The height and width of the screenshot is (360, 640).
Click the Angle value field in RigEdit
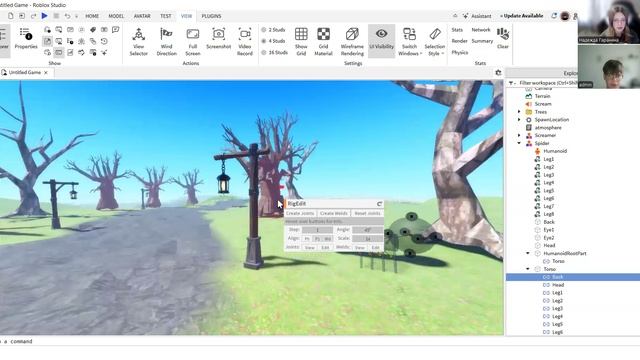tap(367, 230)
